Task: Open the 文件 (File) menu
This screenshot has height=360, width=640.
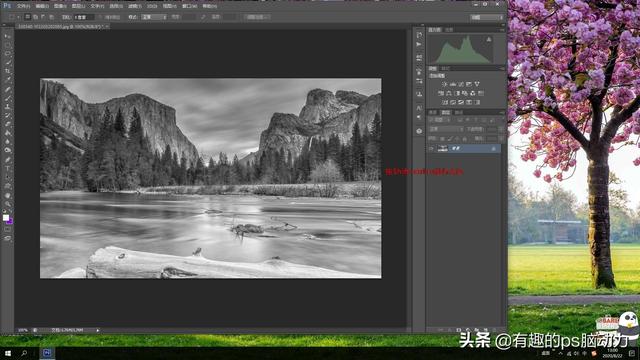Action: pos(23,6)
